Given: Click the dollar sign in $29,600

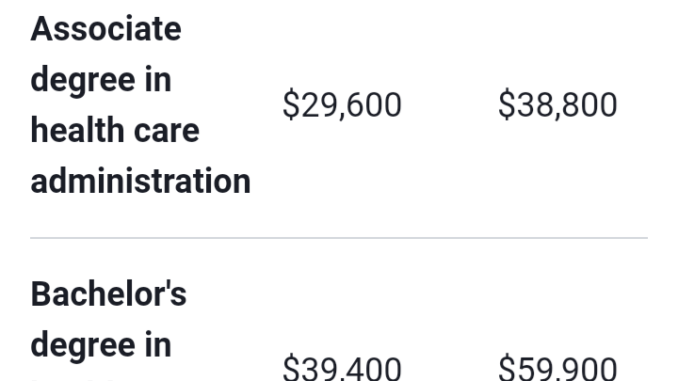Looking at the screenshot, I should (x=291, y=104).
